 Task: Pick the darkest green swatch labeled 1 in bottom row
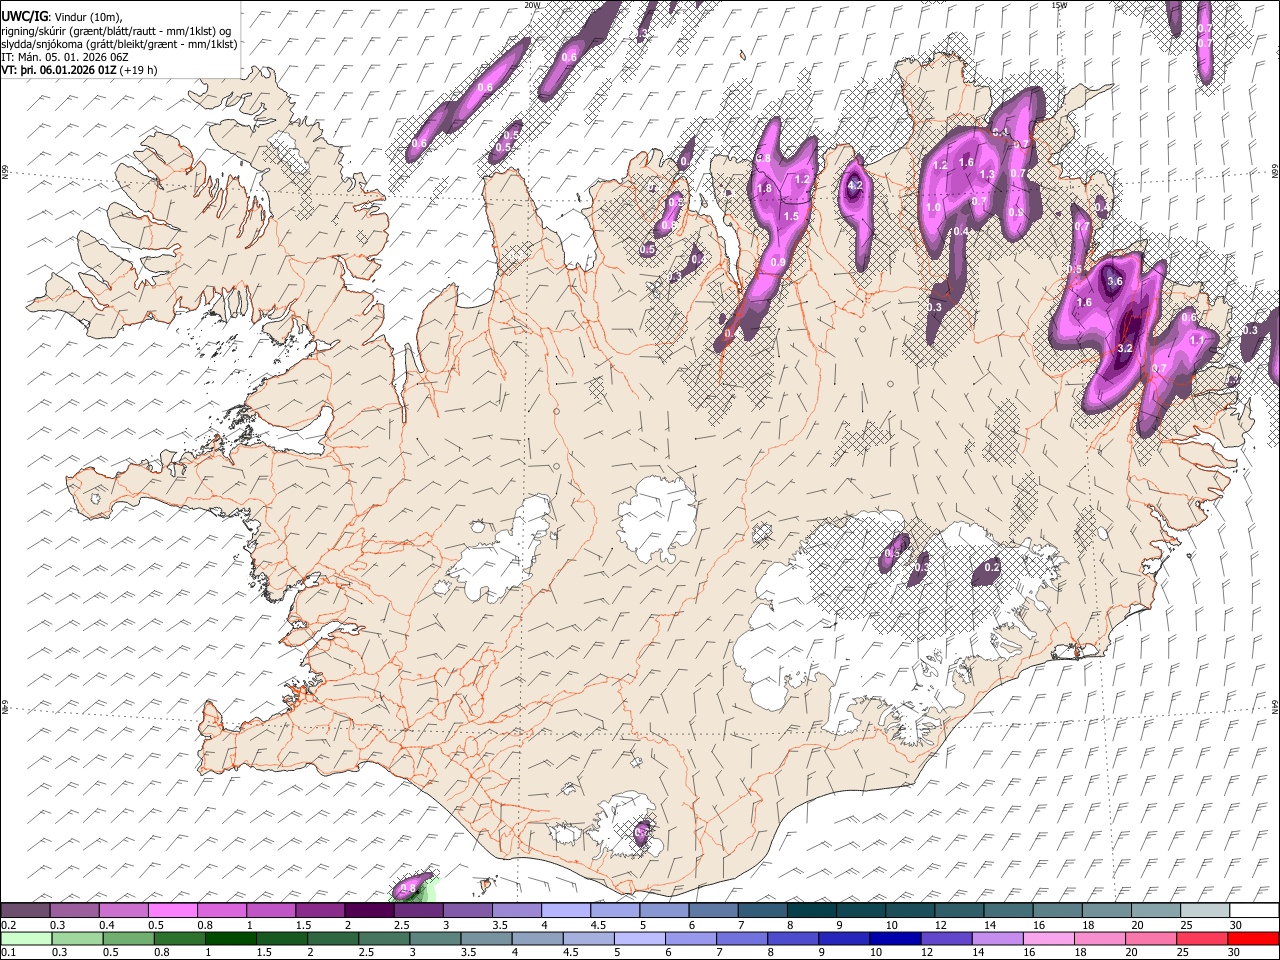coord(231,938)
